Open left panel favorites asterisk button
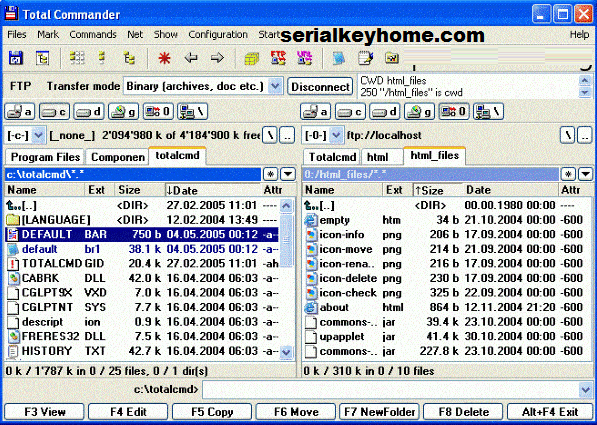Image resolution: width=597 pixels, height=425 pixels. [271, 174]
